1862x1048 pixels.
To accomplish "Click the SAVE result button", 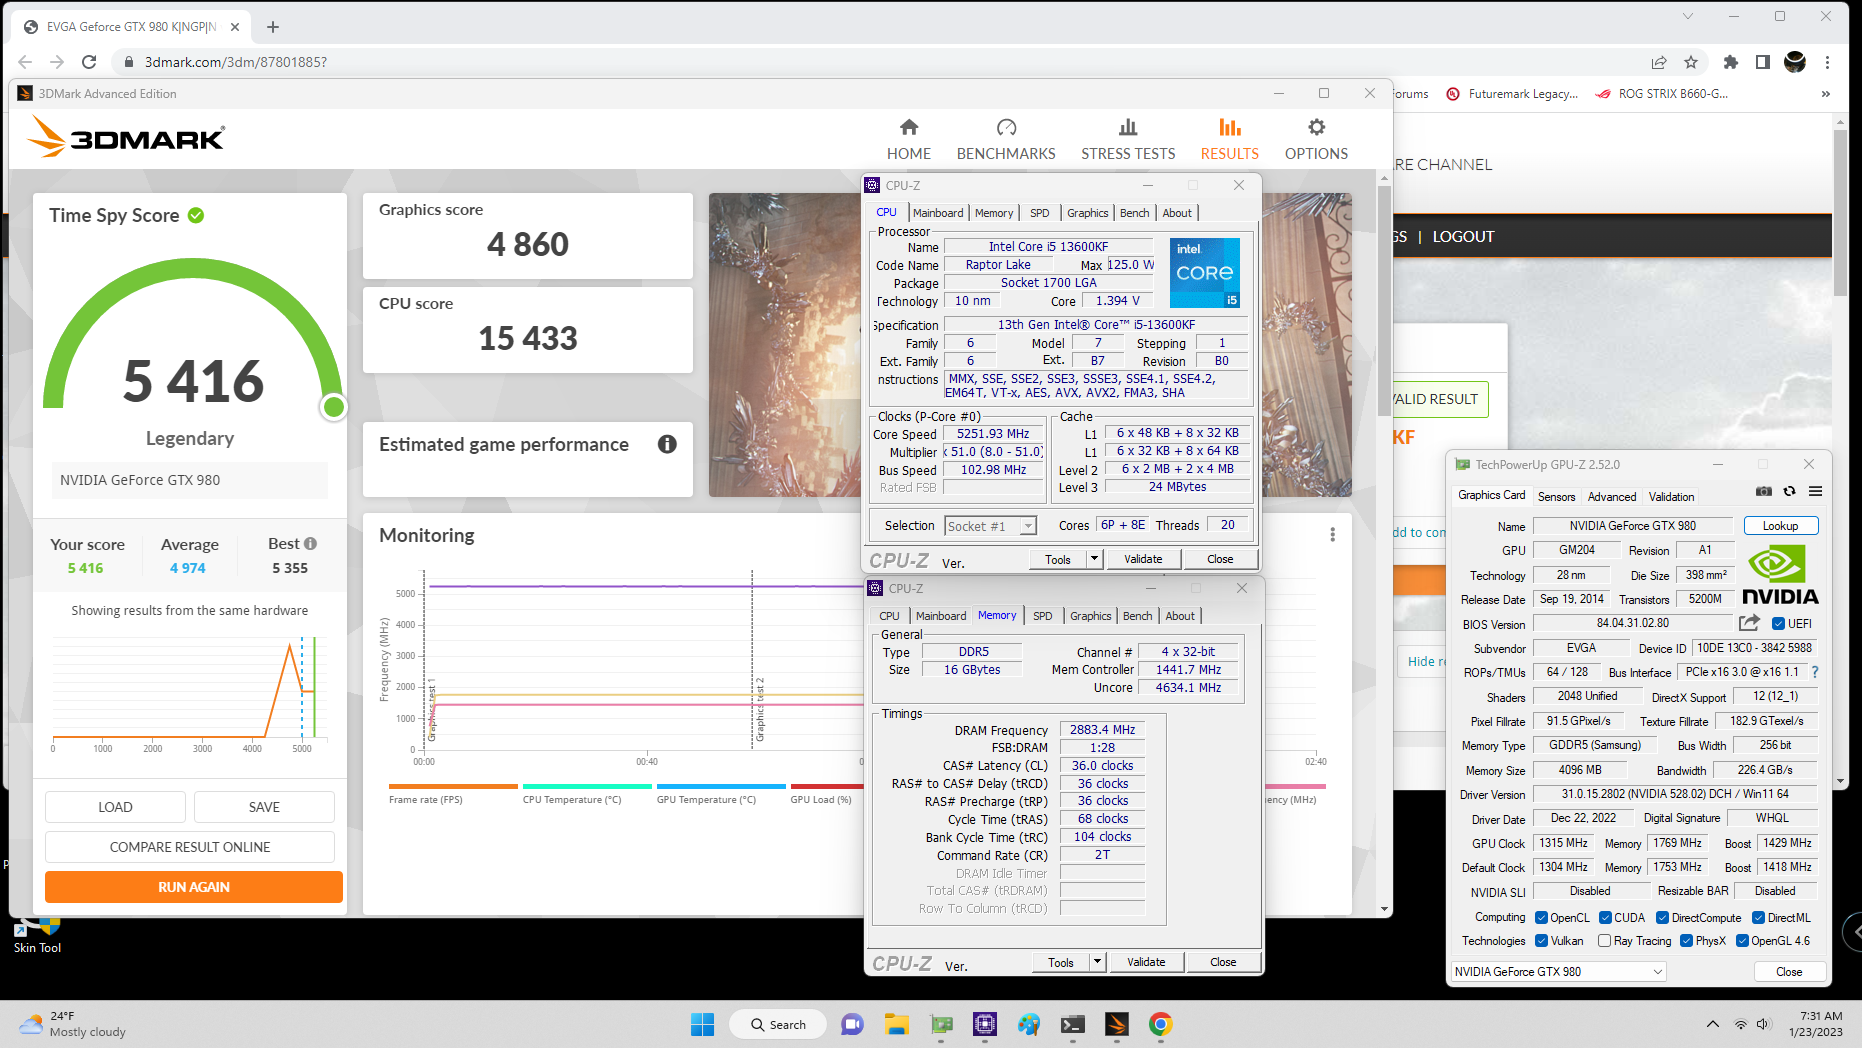I will (264, 807).
